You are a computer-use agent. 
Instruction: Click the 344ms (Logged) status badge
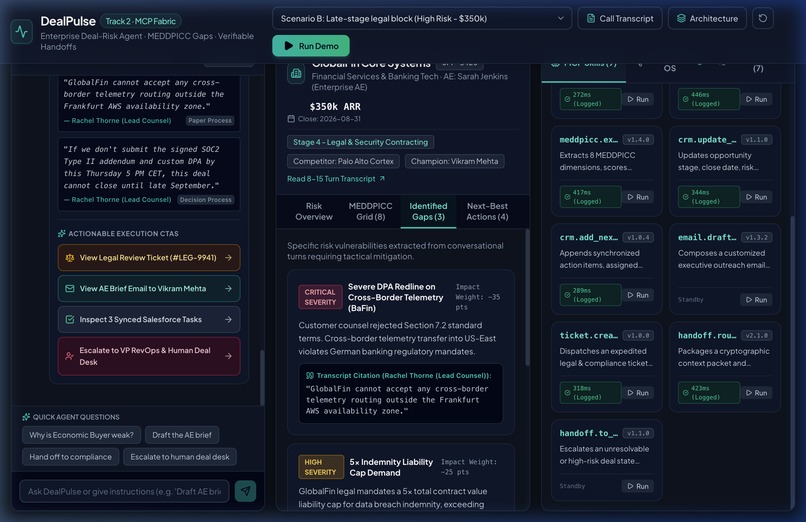(709, 197)
